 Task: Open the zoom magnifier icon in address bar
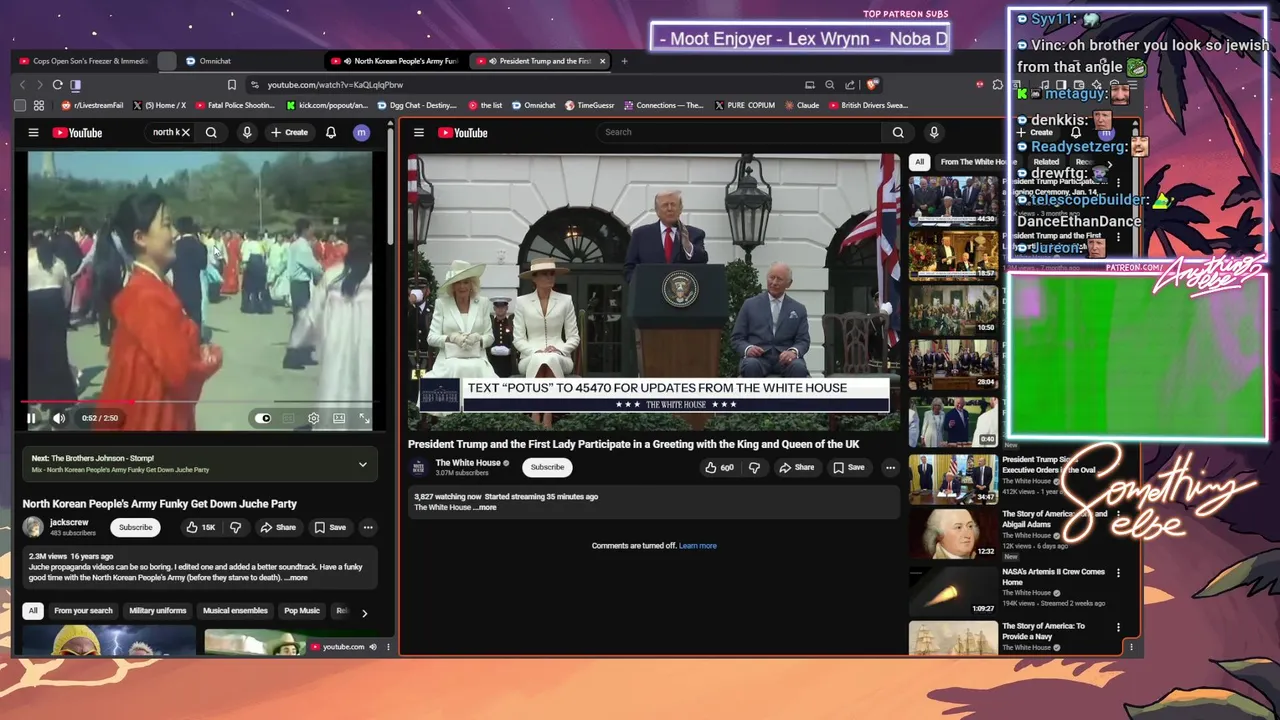[x=829, y=85]
